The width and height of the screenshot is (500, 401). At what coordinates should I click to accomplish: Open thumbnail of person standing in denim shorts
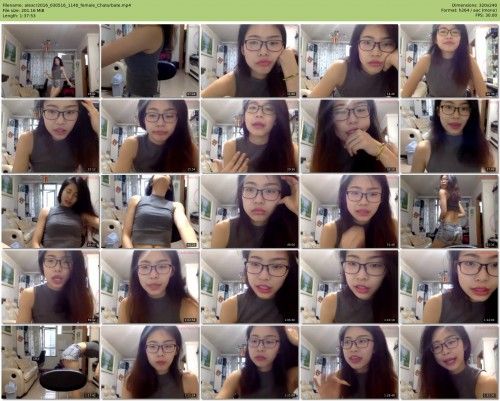click(x=449, y=211)
